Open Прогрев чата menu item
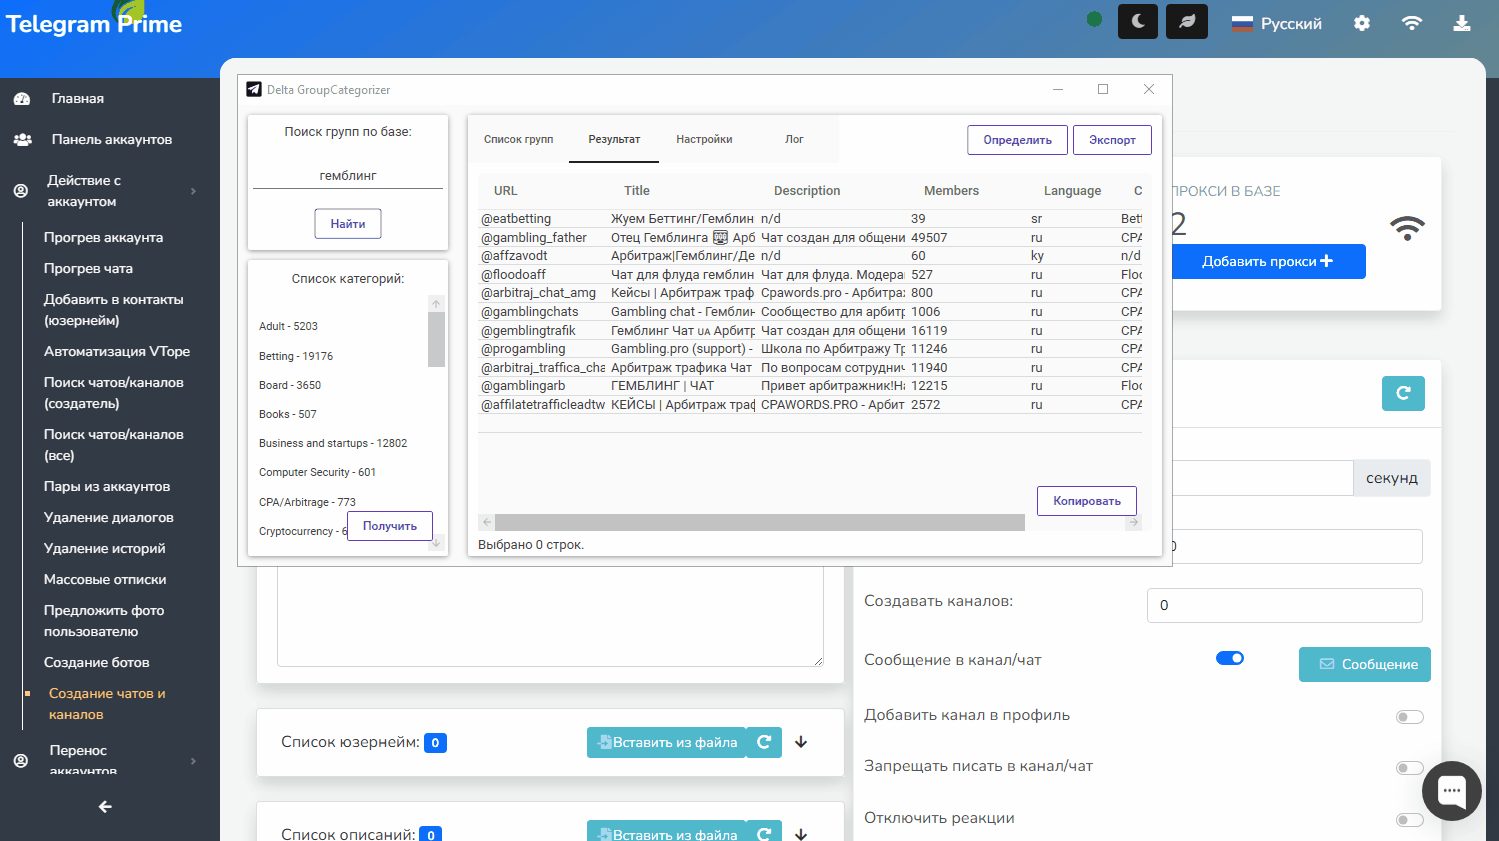This screenshot has width=1499, height=841. click(88, 268)
